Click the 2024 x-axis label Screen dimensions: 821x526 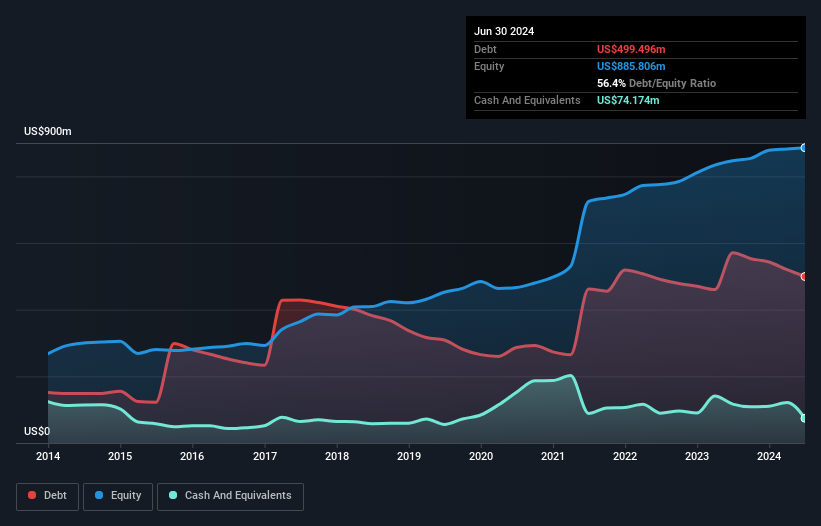click(x=769, y=456)
